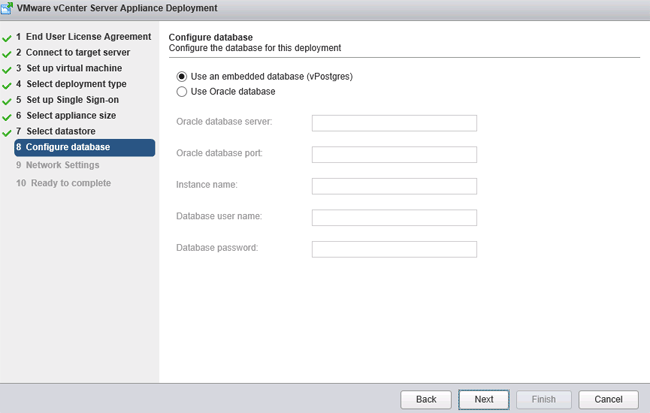
Task: Return to step 7 Select datastore
Action: coord(56,131)
